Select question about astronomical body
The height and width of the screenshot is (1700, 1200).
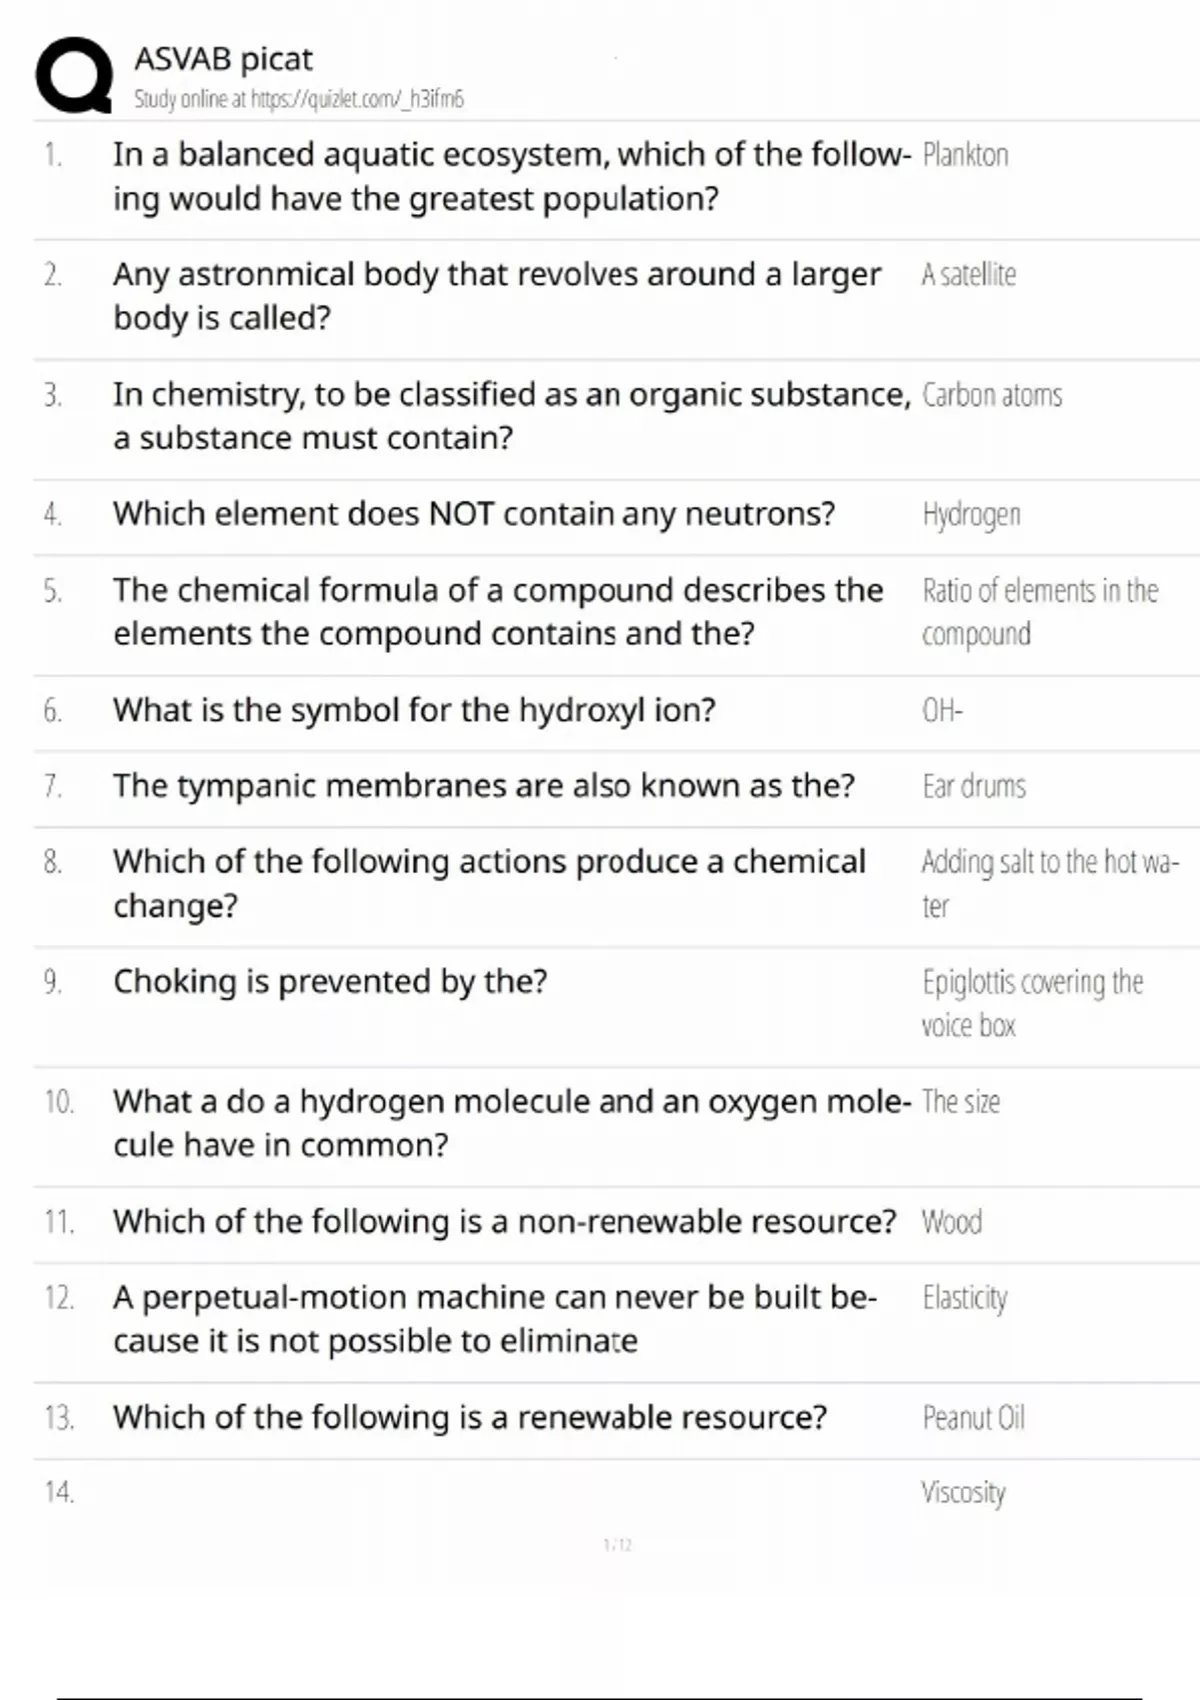[x=497, y=296]
